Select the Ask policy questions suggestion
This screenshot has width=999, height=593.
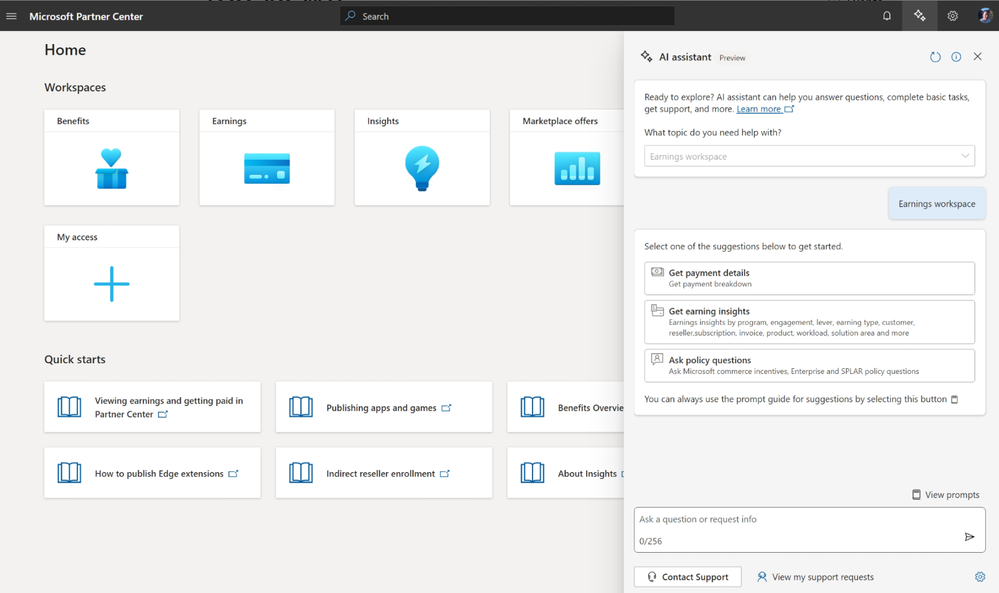[809, 366]
